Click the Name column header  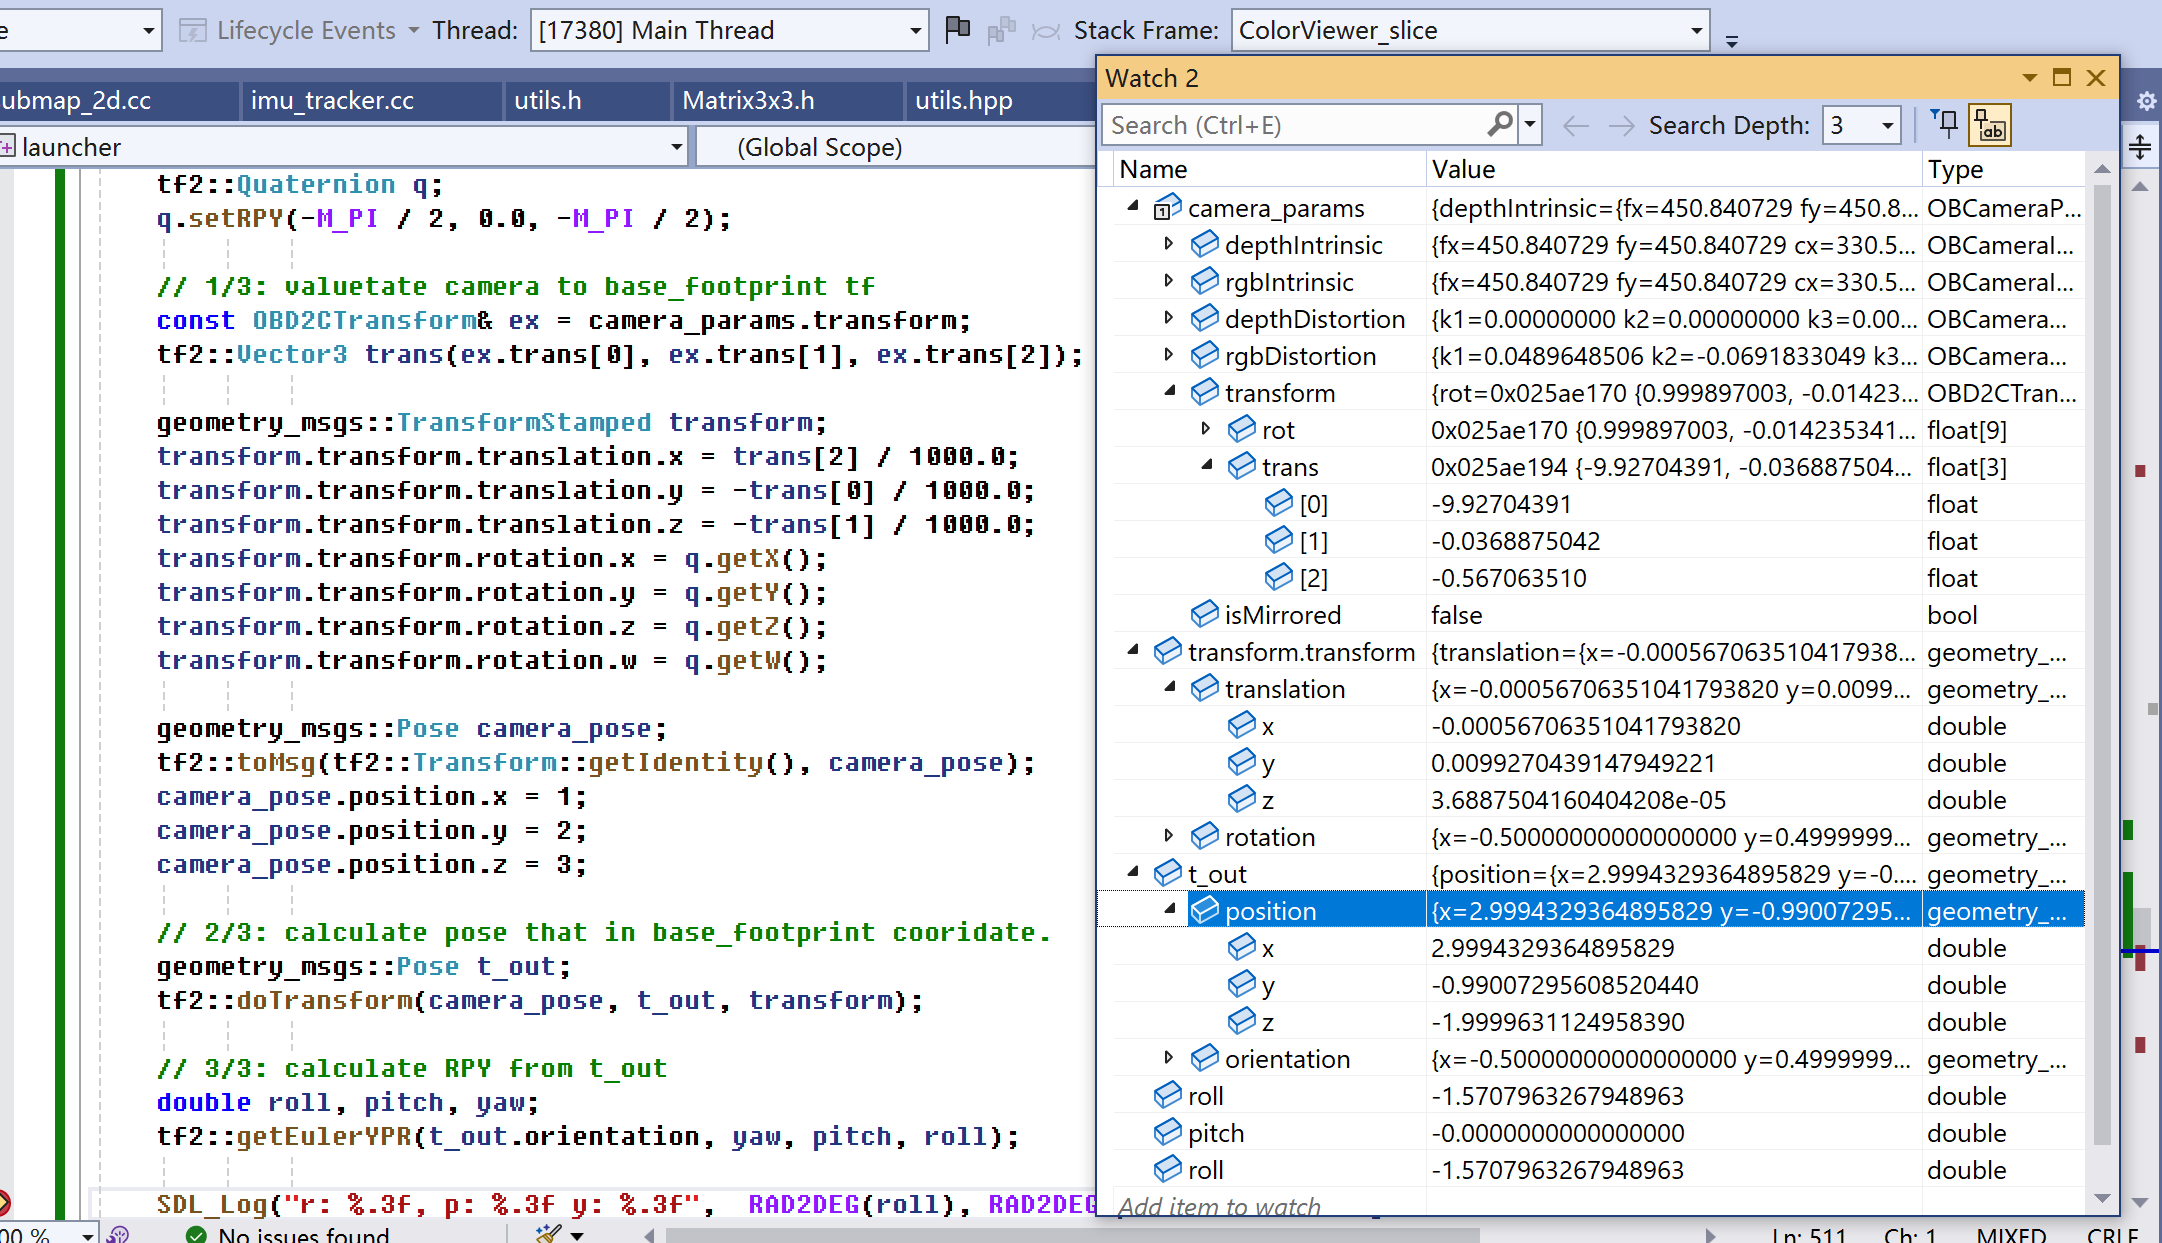pyautogui.click(x=1268, y=169)
